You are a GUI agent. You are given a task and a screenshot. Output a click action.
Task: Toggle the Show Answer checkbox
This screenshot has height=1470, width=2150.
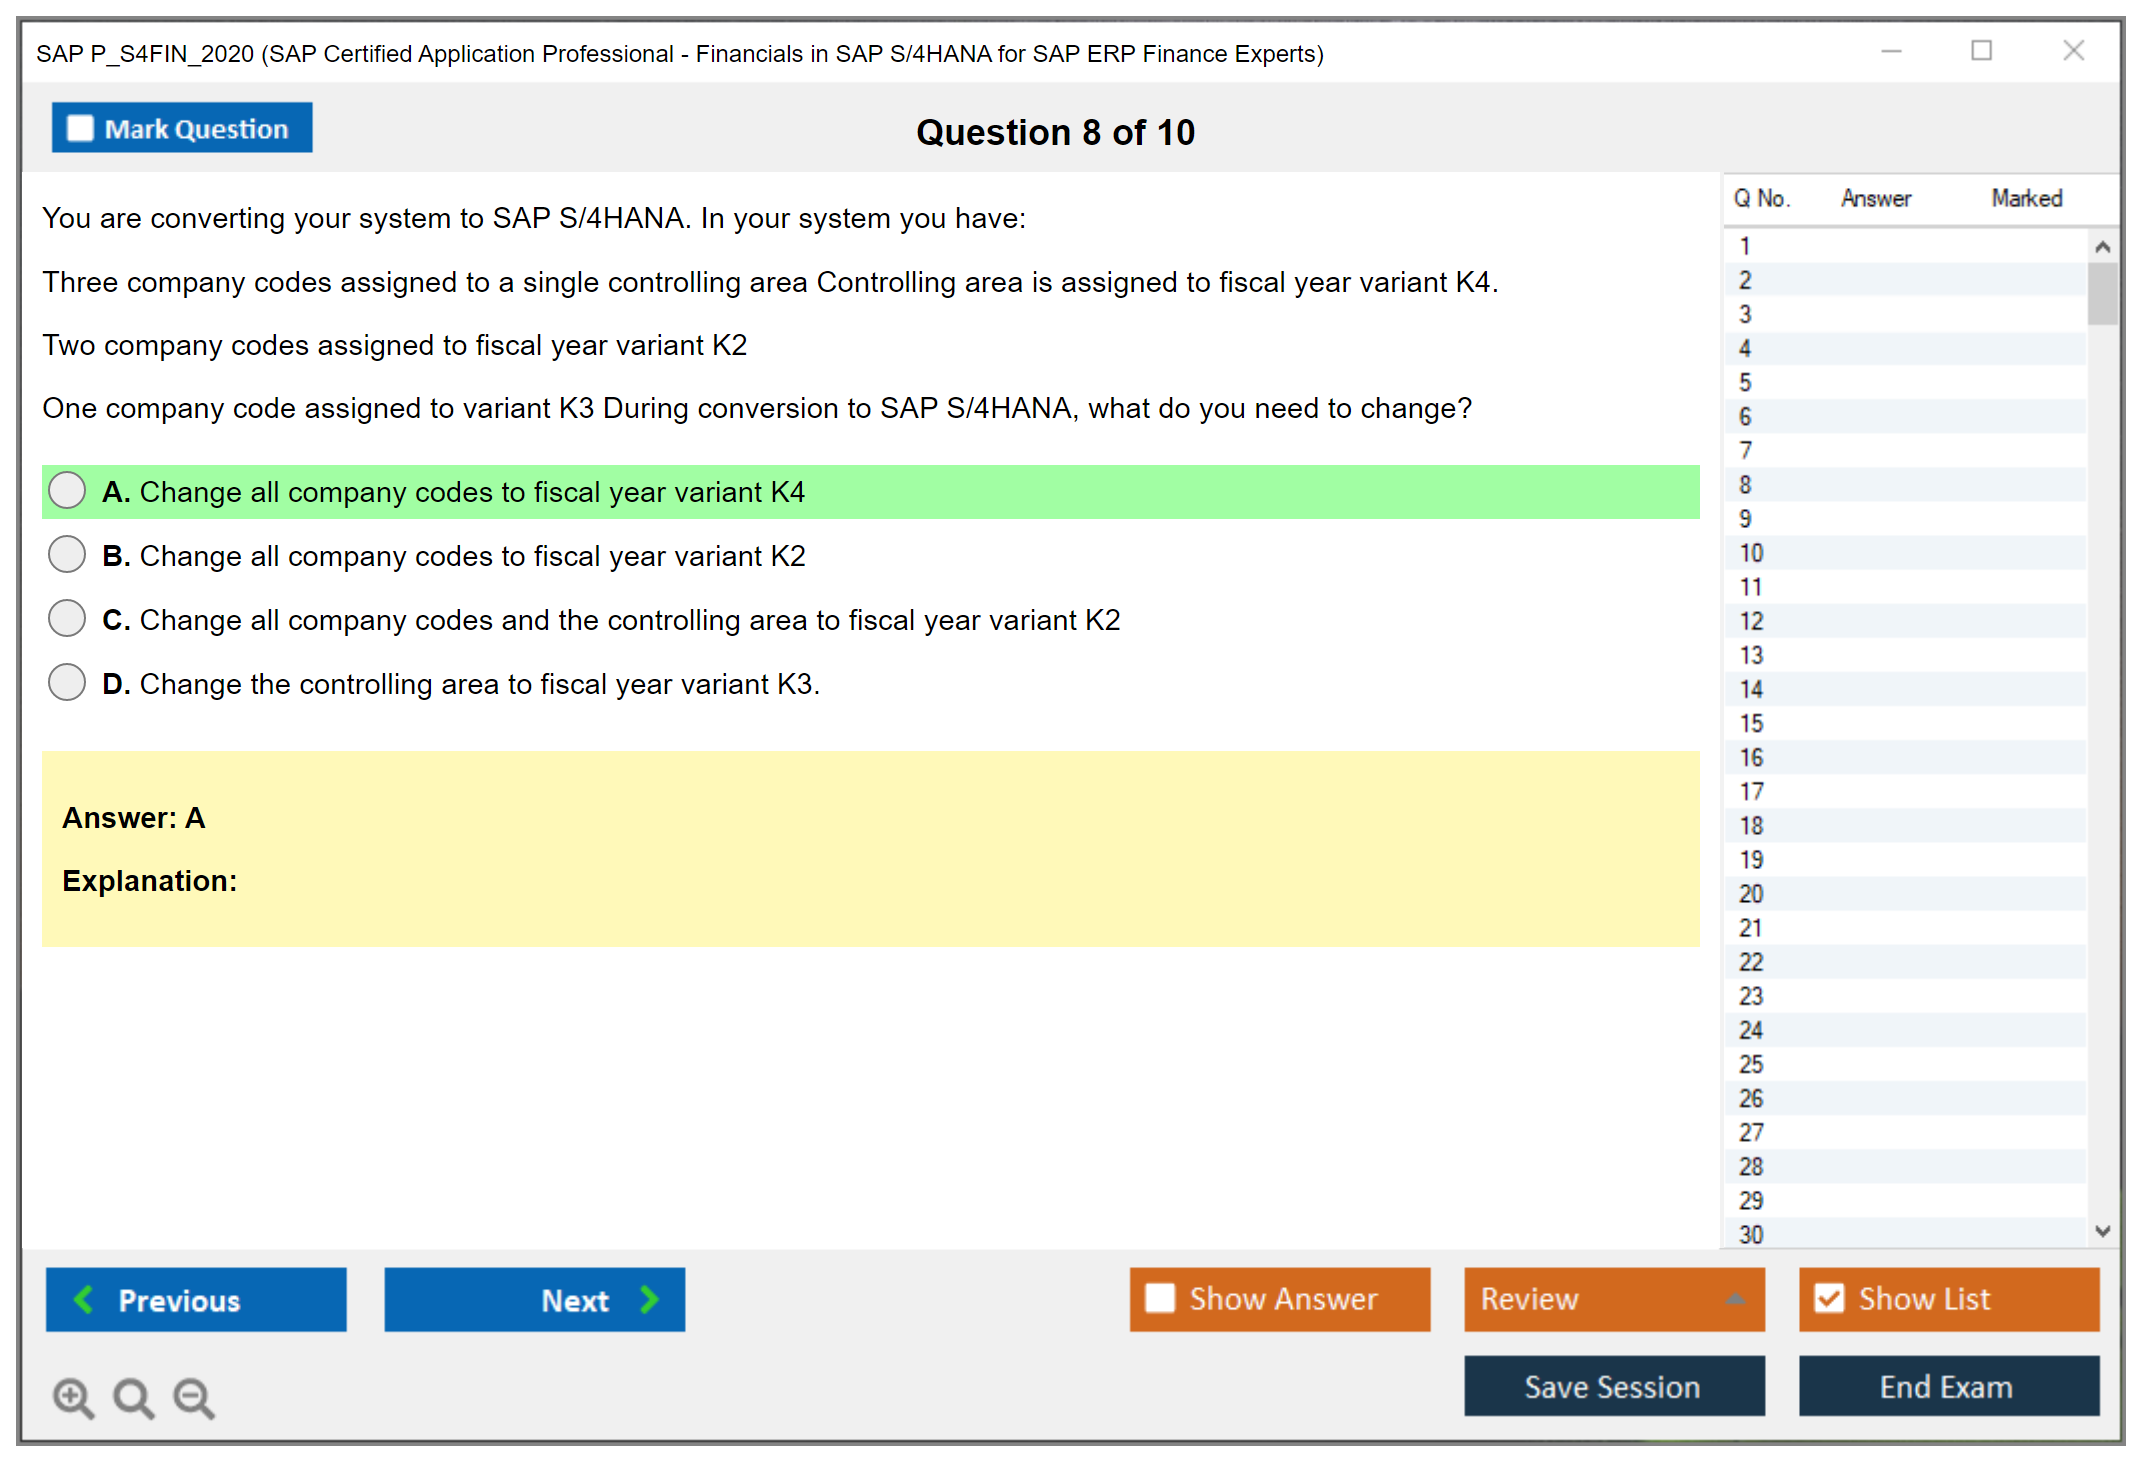(x=1160, y=1298)
